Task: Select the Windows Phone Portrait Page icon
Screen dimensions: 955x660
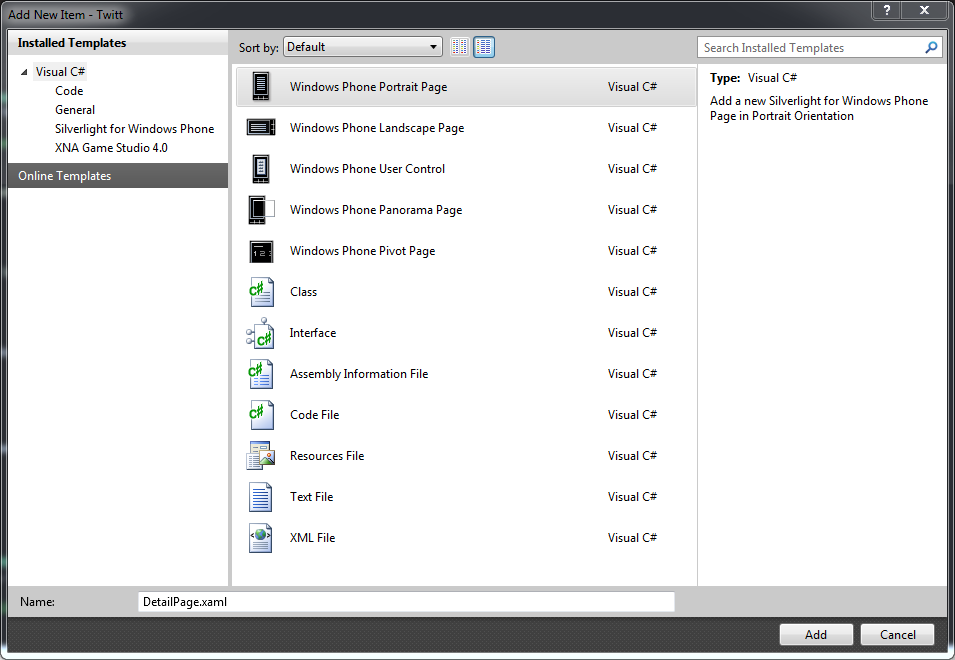Action: coord(261,86)
